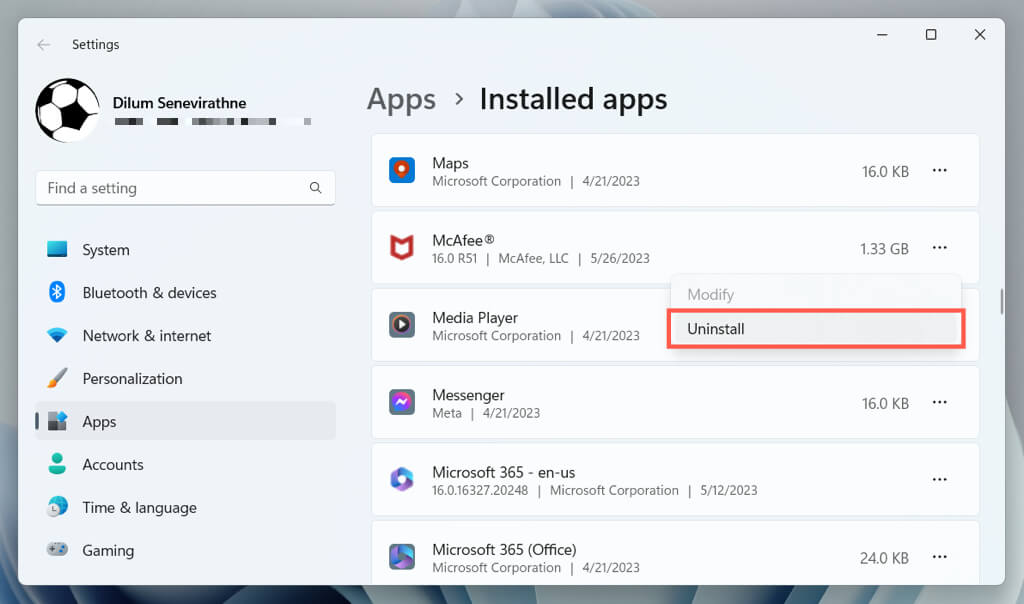Focus the Find a setting search box
Screen dimensions: 1024x604
185,188
